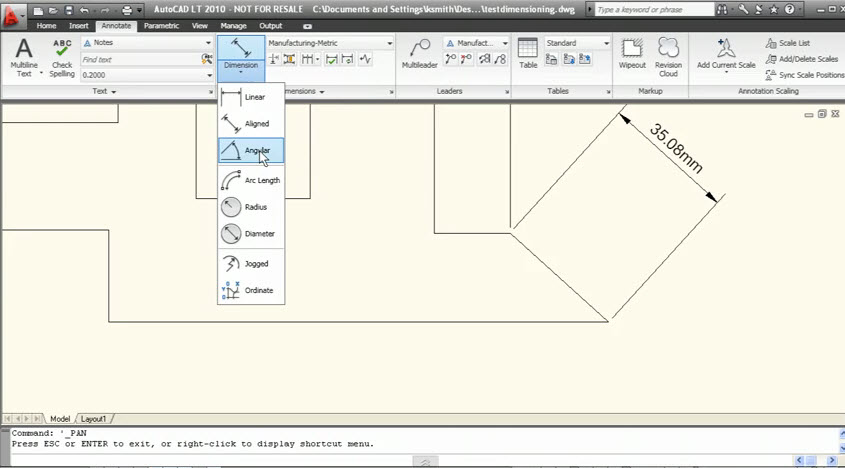
Task: Open the Manage ribbon tab
Action: [233, 26]
